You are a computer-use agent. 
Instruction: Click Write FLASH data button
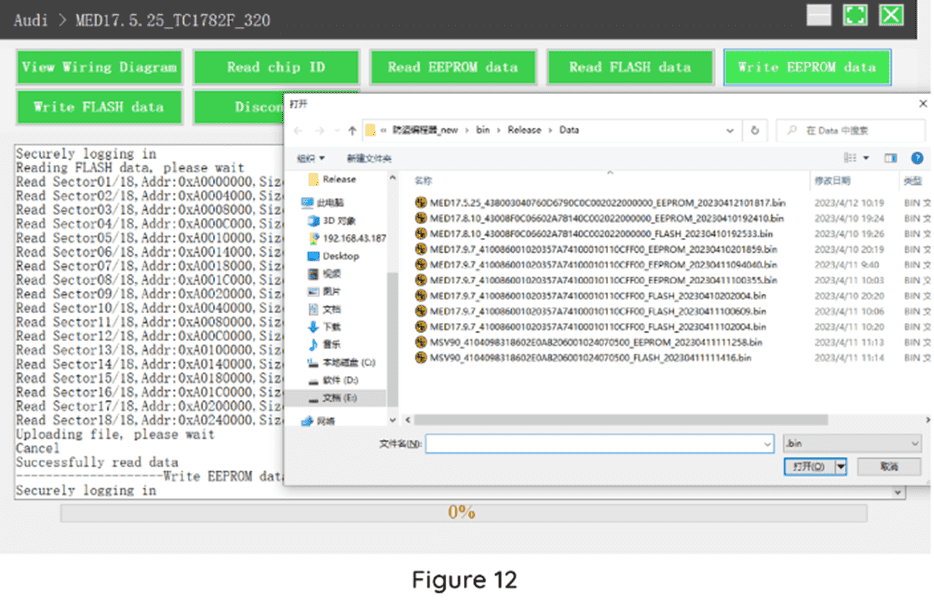[x=99, y=107]
